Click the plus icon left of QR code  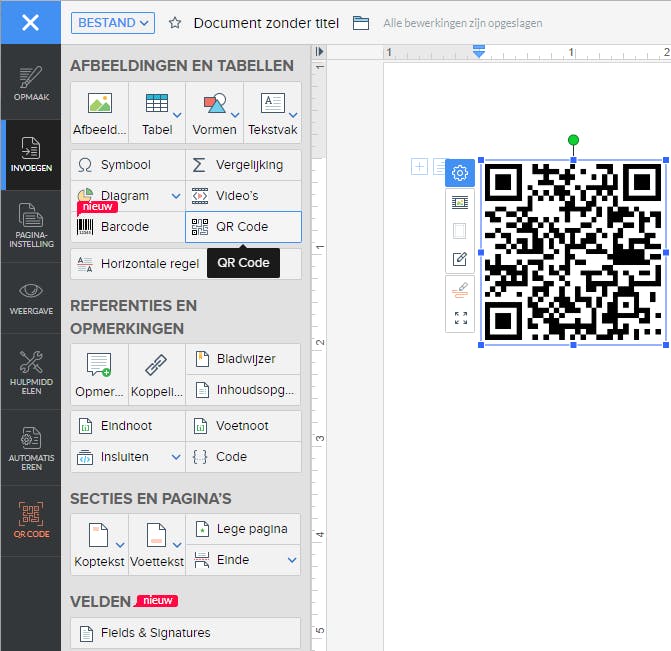(x=419, y=166)
